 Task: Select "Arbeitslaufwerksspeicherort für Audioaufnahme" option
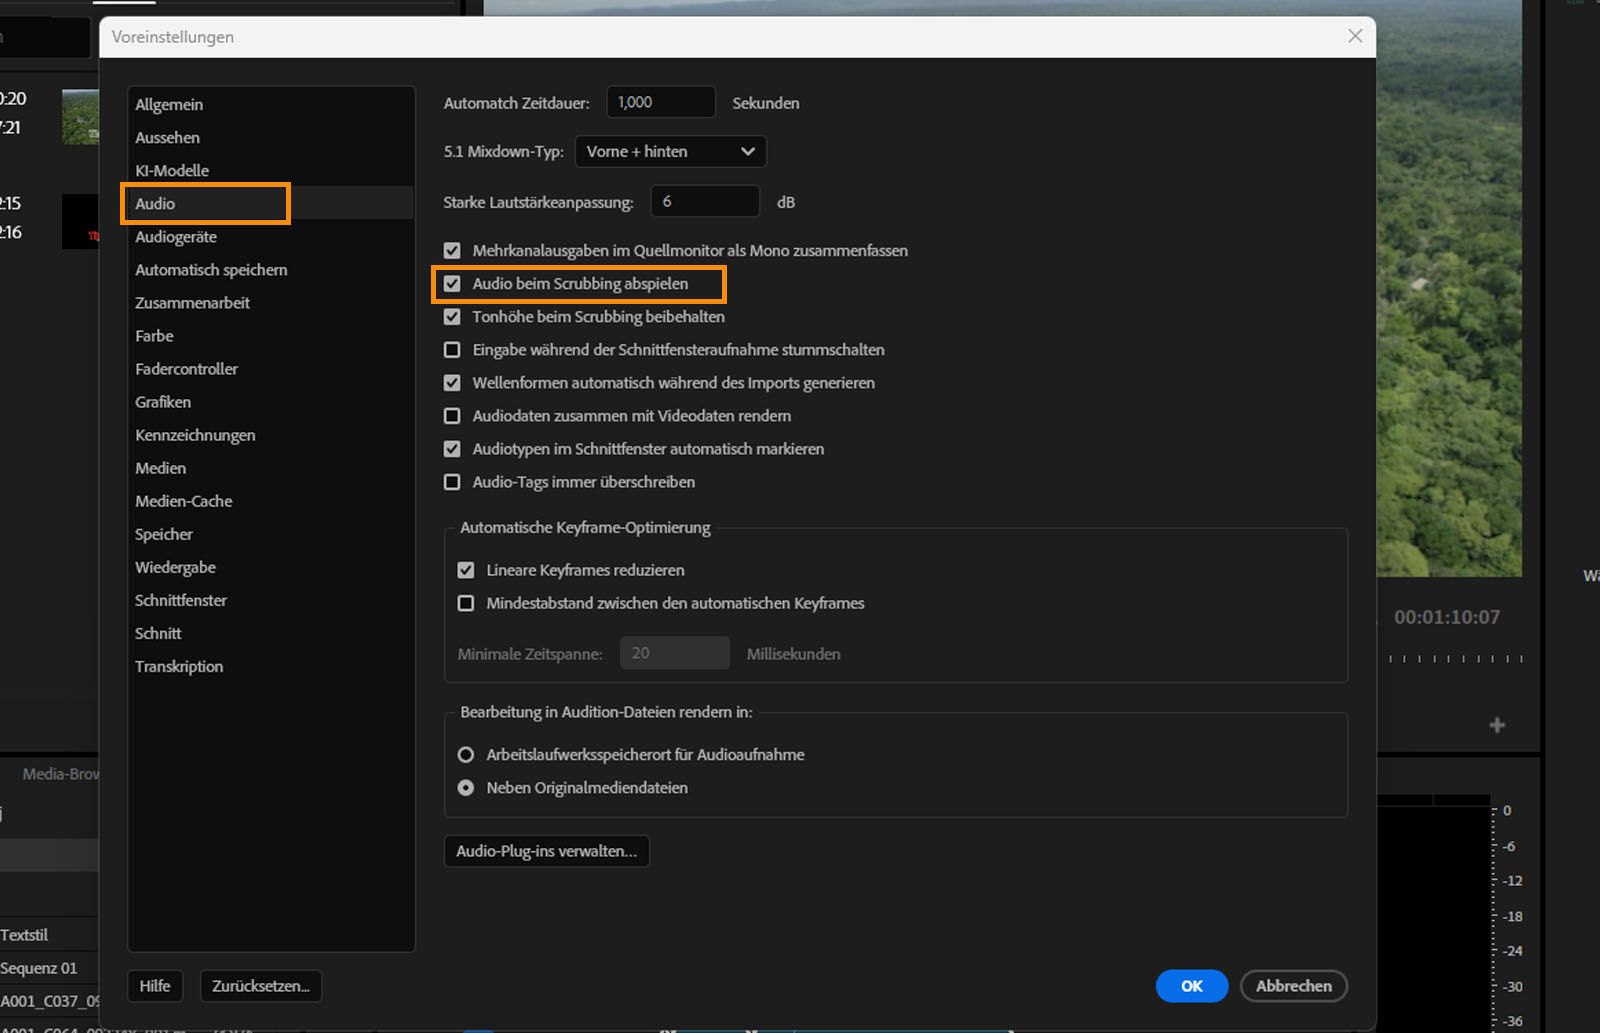[x=466, y=754]
